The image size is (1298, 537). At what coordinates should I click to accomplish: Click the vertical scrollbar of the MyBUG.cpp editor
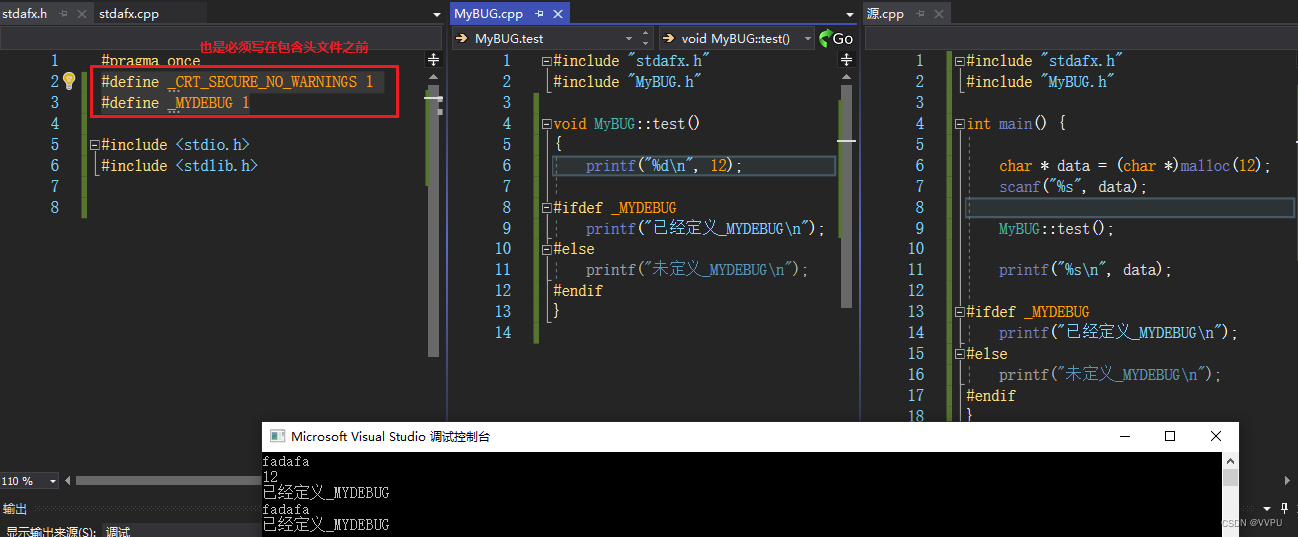click(x=847, y=195)
